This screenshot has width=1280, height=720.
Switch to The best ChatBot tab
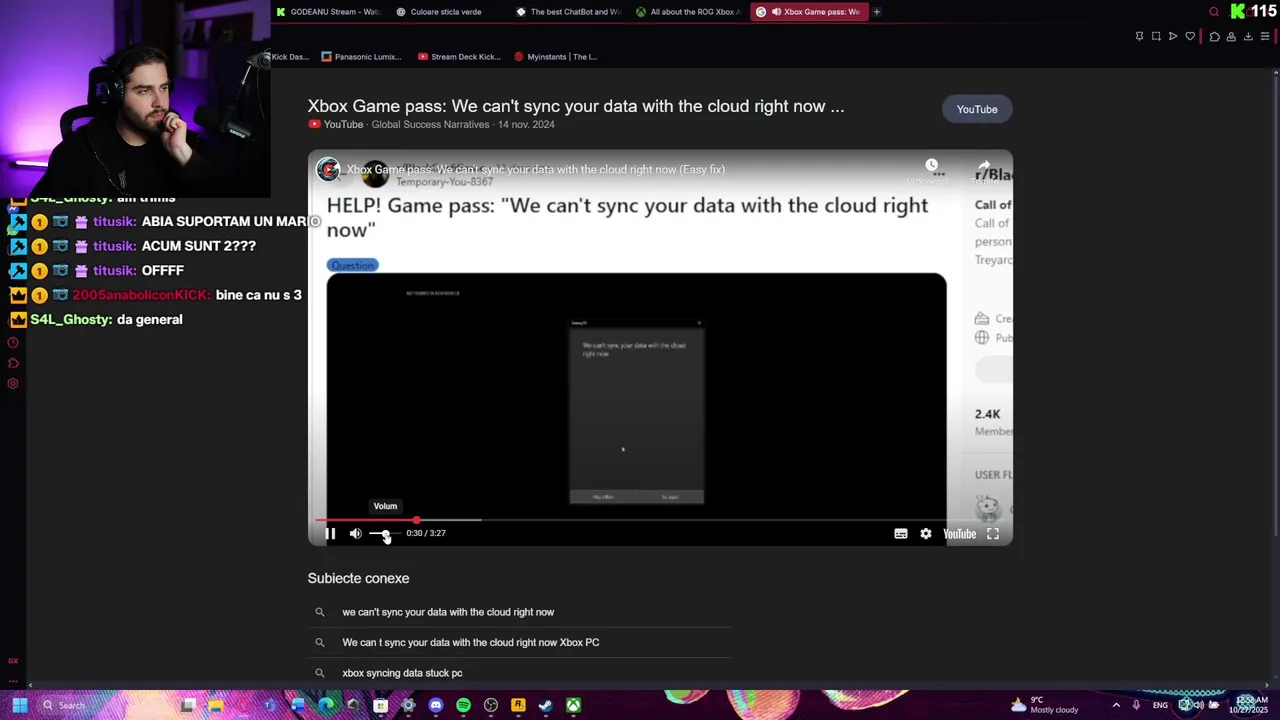click(x=568, y=12)
